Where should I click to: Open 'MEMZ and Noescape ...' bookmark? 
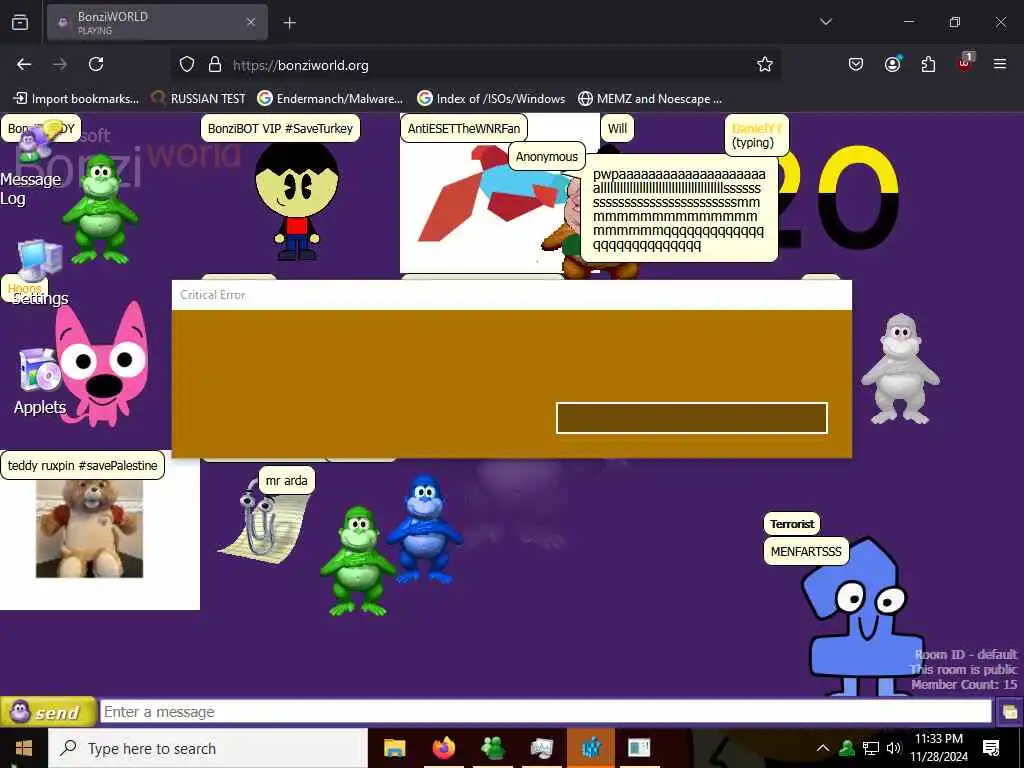pos(650,99)
